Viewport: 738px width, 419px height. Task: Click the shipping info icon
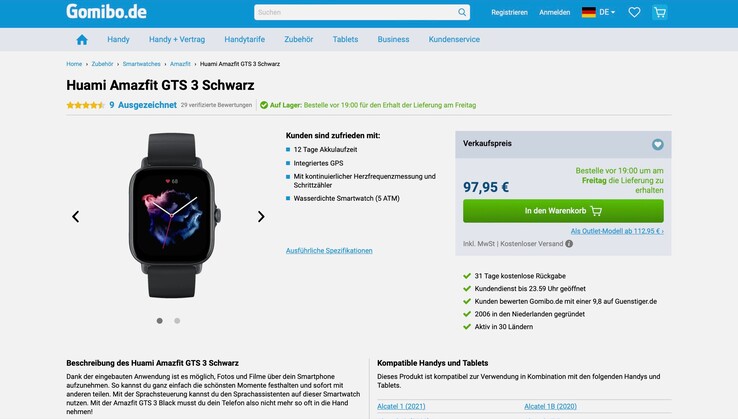click(x=569, y=244)
